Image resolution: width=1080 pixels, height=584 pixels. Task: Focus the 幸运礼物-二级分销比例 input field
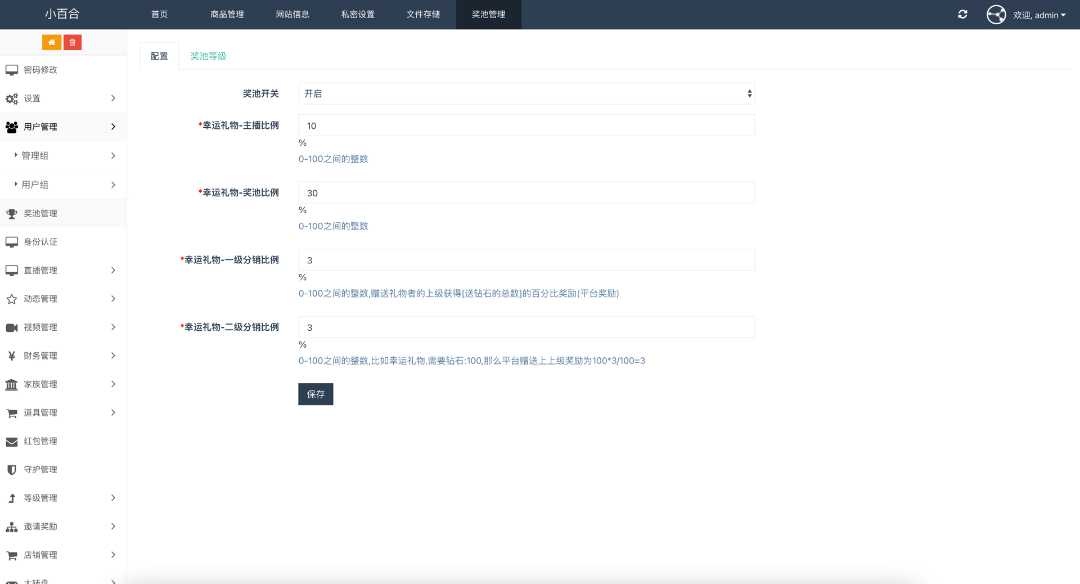[526, 328]
